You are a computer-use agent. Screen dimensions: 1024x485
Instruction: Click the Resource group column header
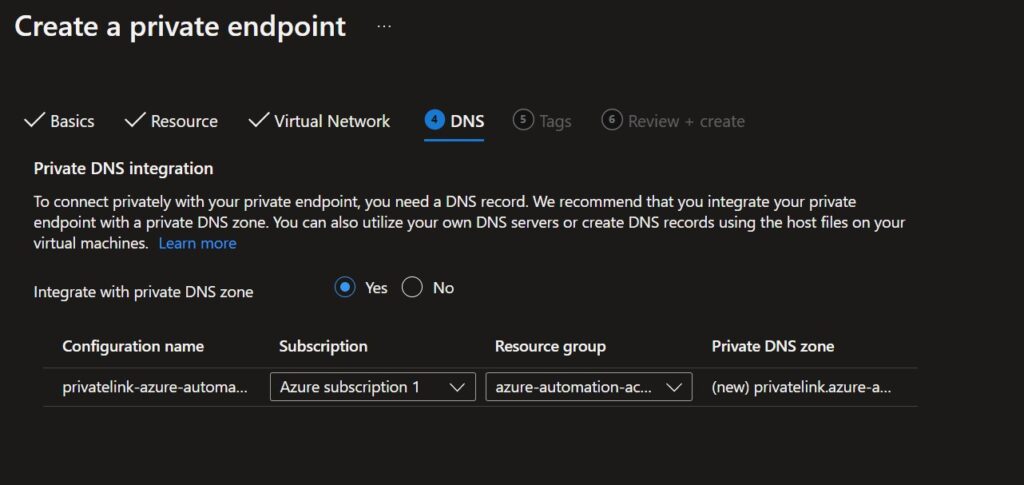click(x=551, y=346)
